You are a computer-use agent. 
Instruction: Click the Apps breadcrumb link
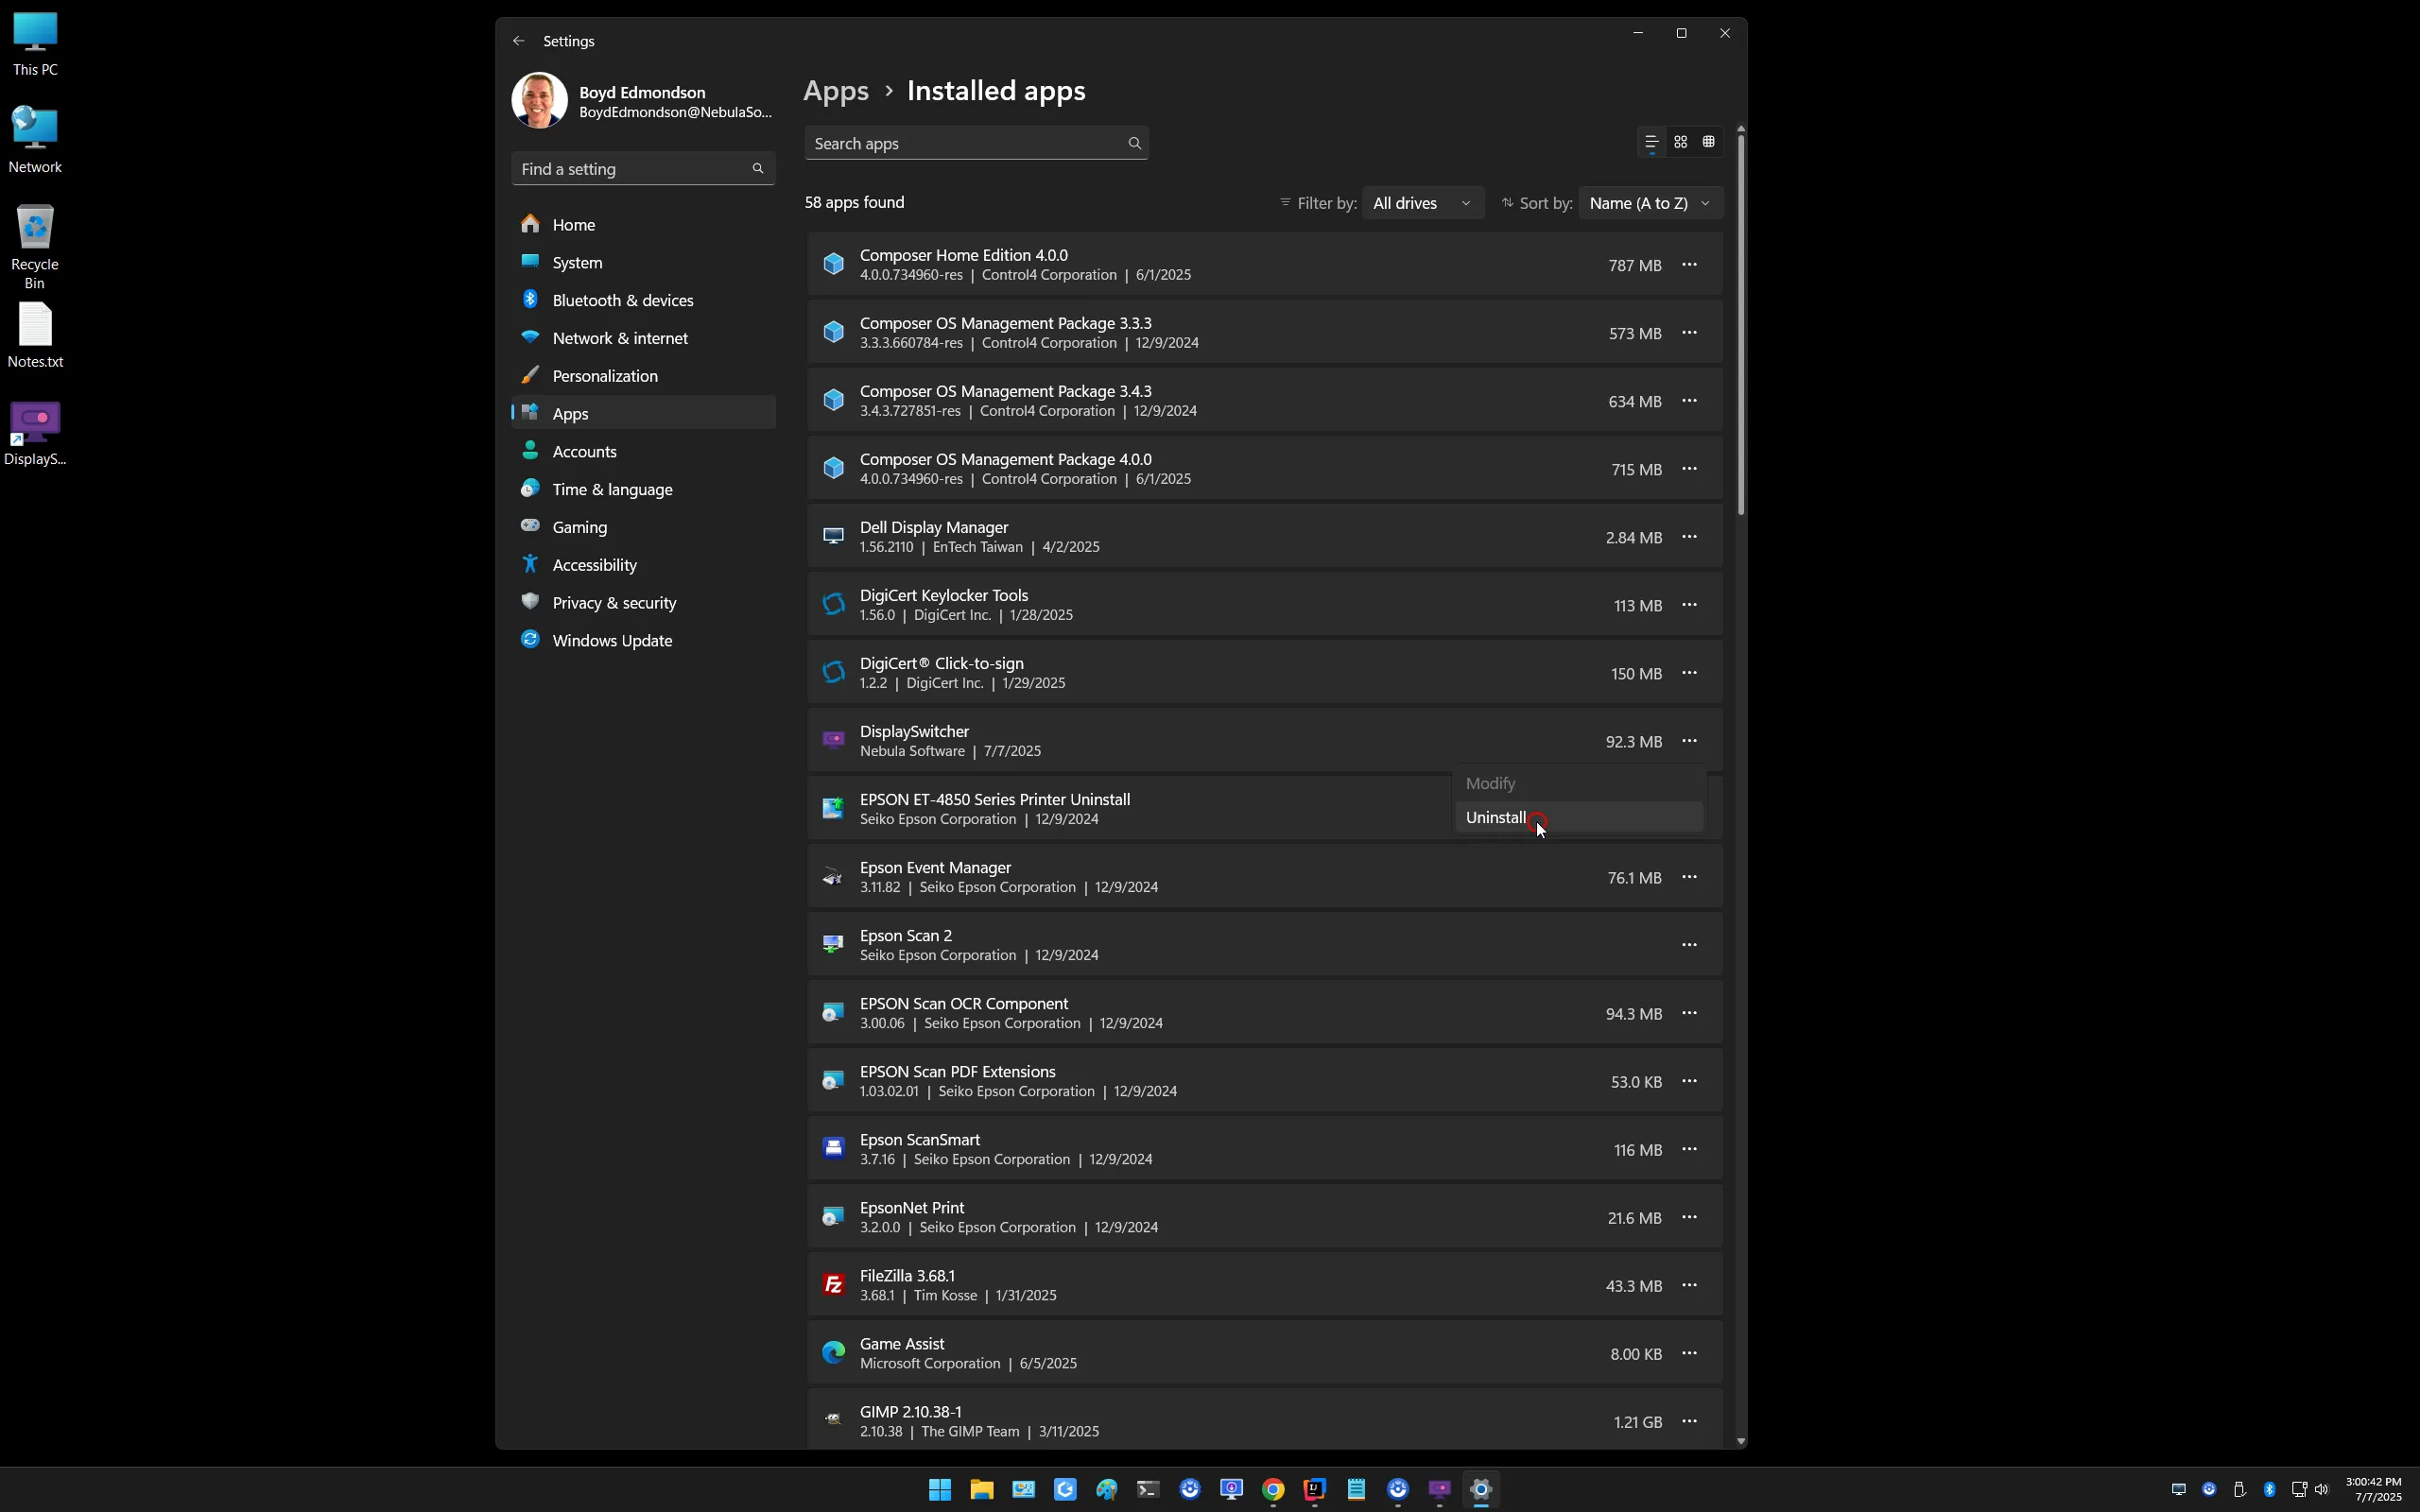click(x=836, y=91)
